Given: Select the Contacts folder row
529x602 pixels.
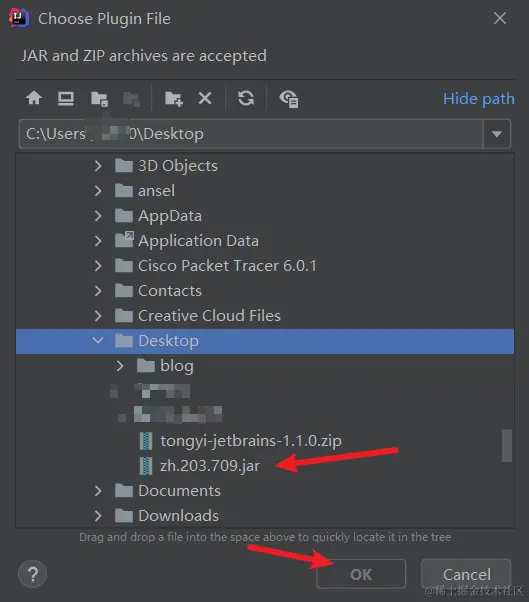Looking at the screenshot, I should [265, 291].
